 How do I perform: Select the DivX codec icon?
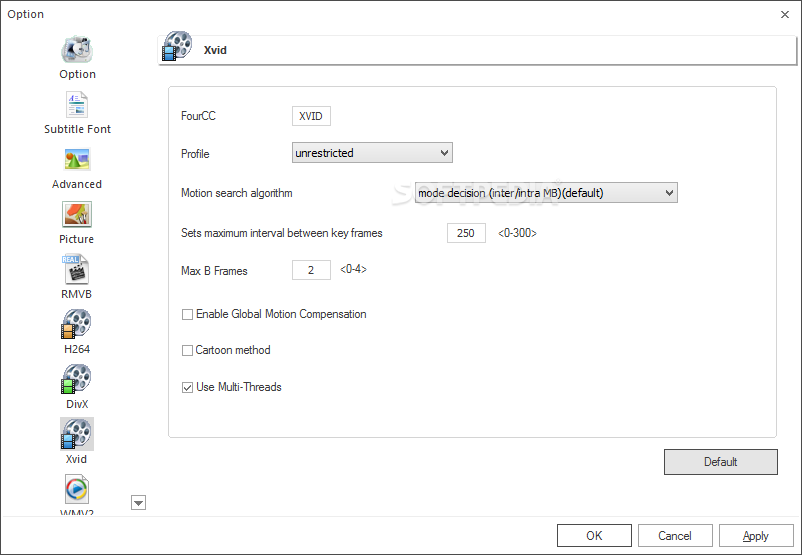(76, 379)
